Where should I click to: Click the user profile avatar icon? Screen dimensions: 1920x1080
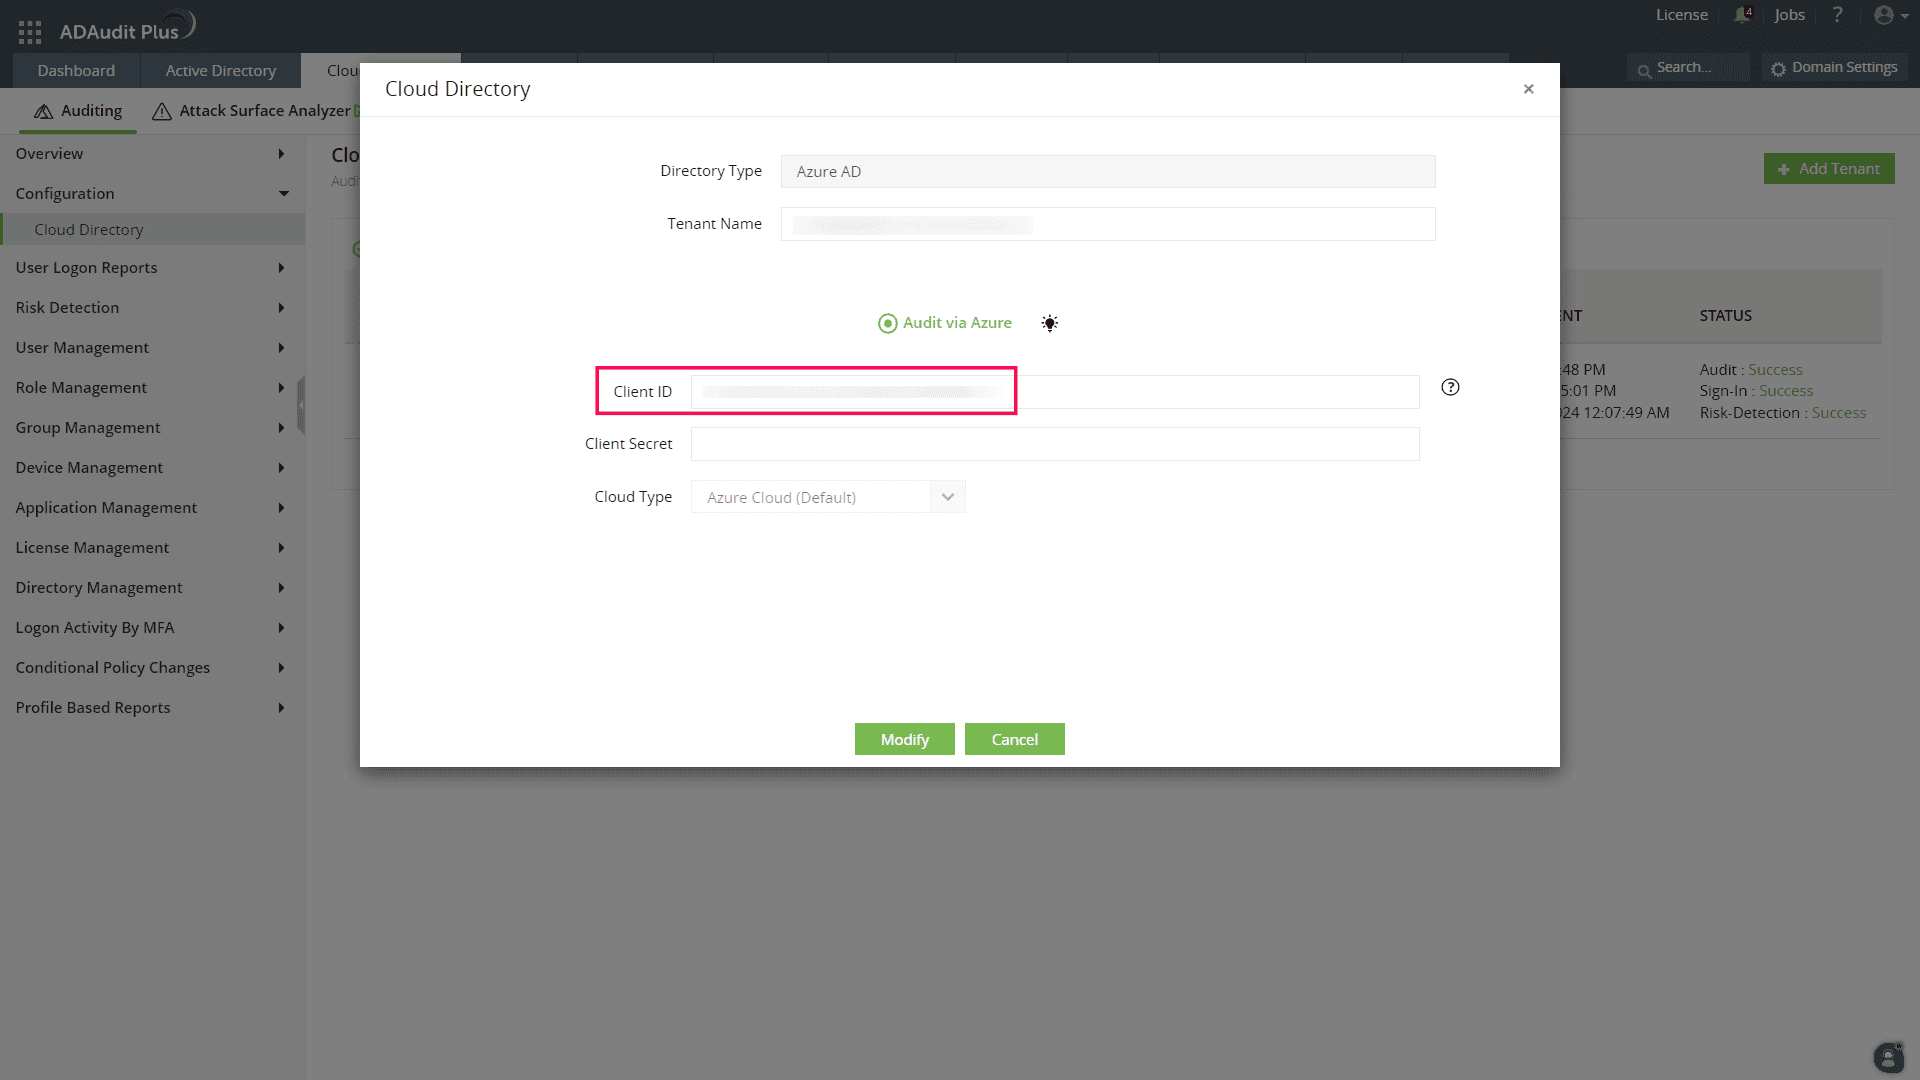(1884, 15)
